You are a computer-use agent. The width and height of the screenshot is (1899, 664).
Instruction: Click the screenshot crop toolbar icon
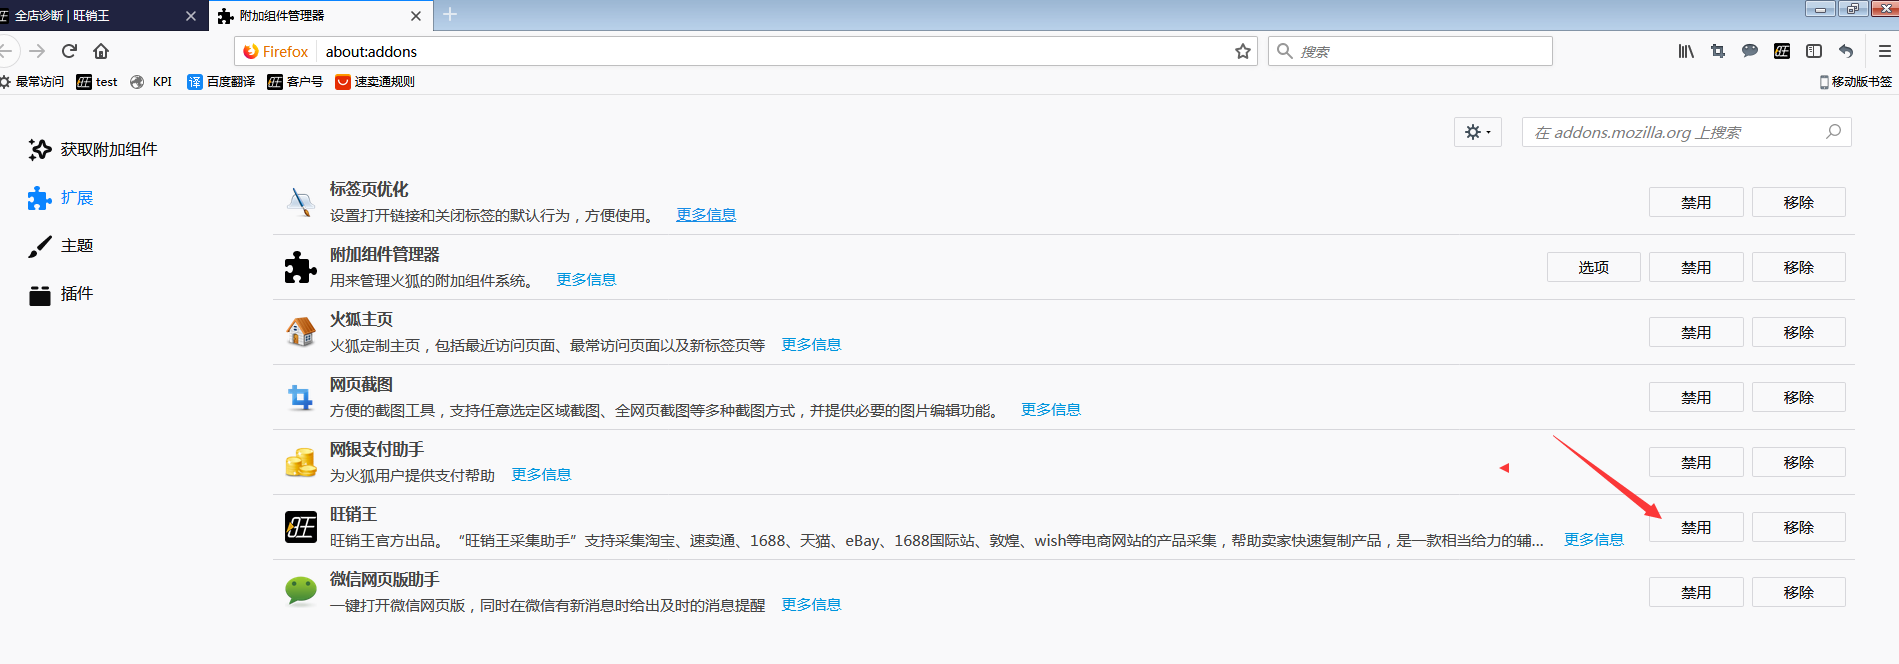pyautogui.click(x=1718, y=51)
